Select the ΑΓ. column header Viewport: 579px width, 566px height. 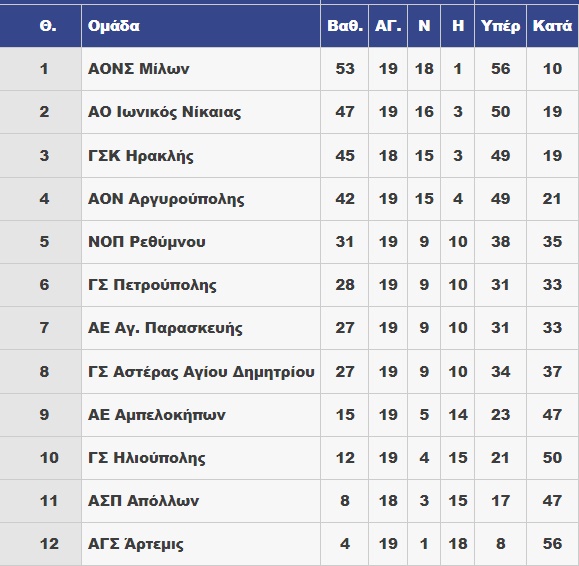click(388, 26)
